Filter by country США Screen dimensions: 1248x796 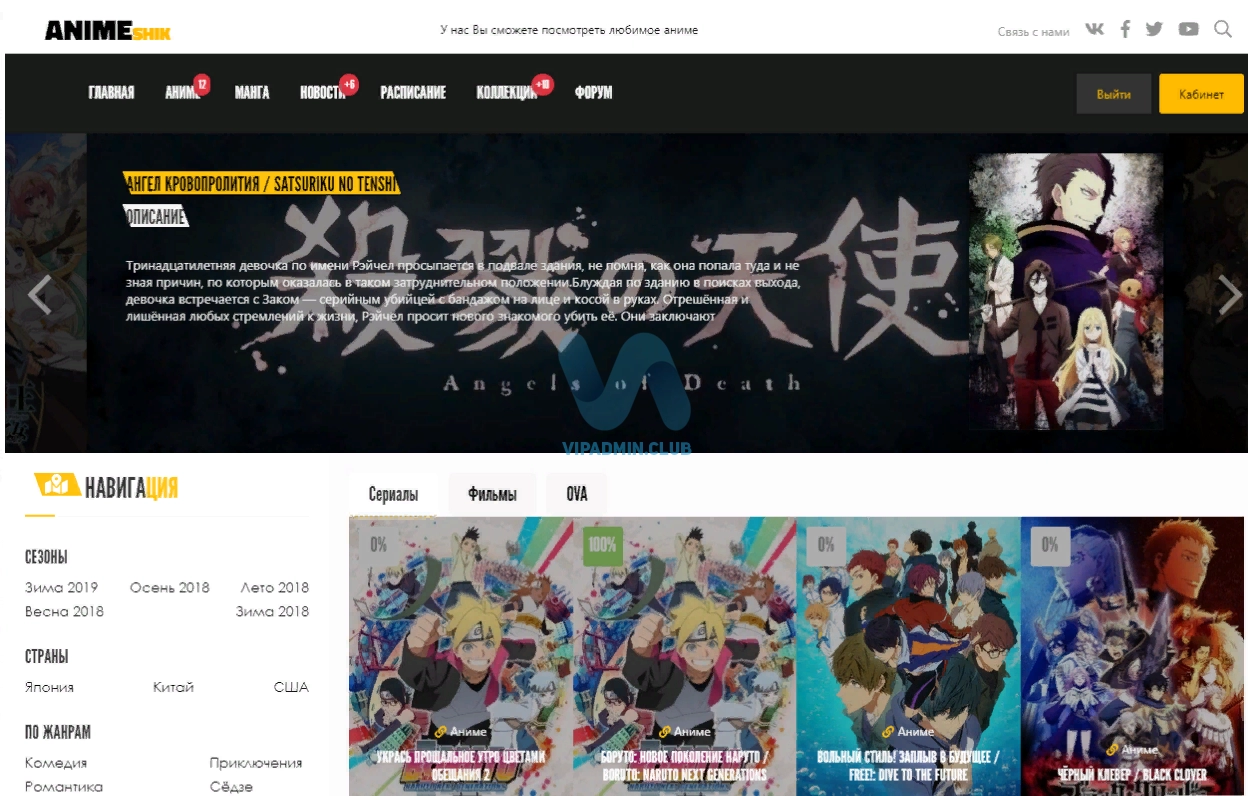pos(291,688)
